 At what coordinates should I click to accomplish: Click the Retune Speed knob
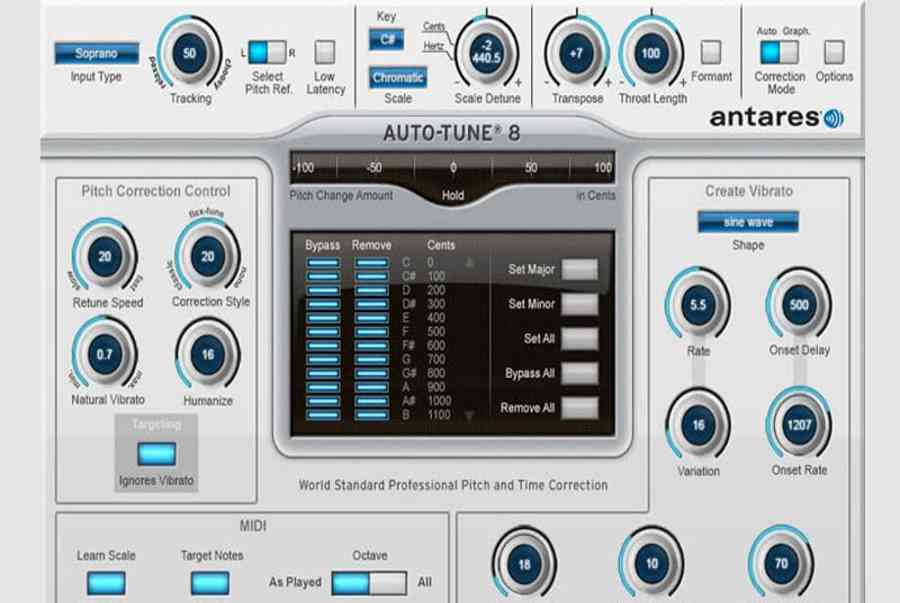(x=104, y=256)
